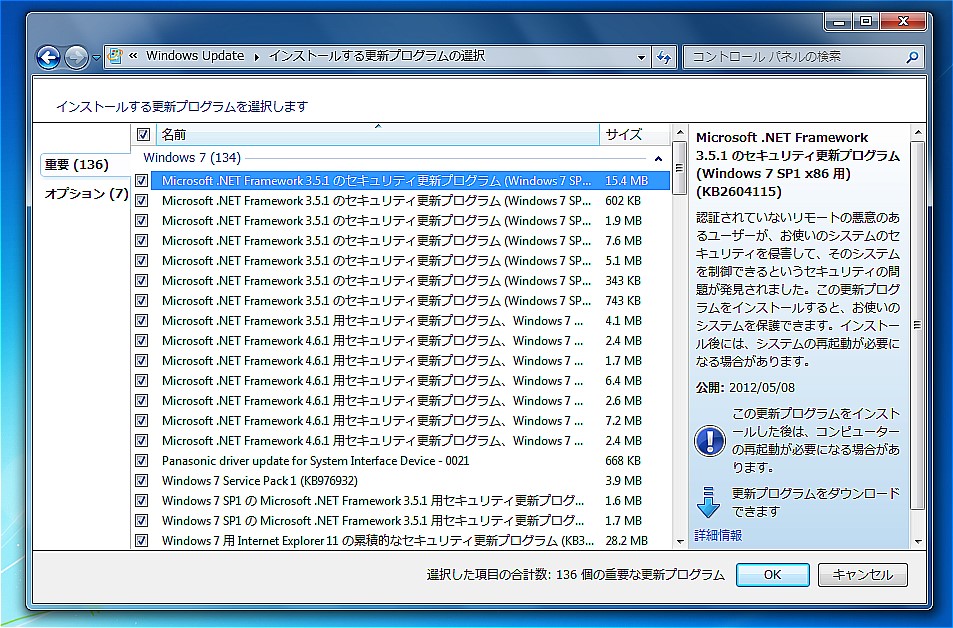
Task: Click the Windows Update breadcrumb
Action: coord(195,56)
